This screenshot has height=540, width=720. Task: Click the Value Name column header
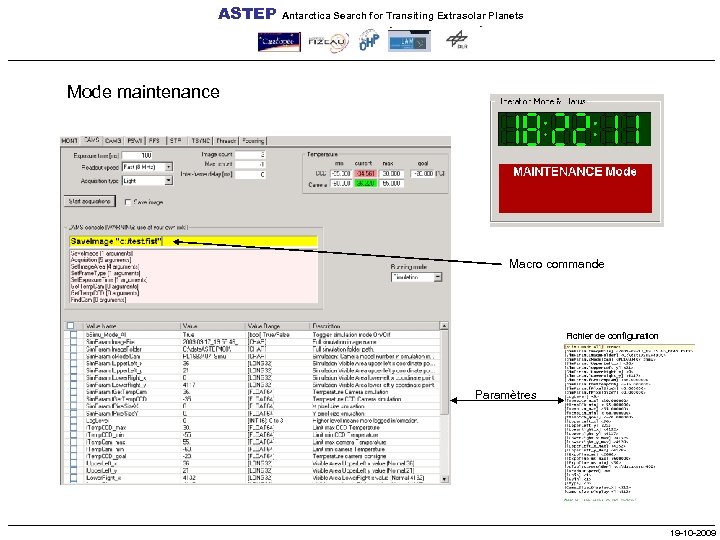tap(132, 326)
